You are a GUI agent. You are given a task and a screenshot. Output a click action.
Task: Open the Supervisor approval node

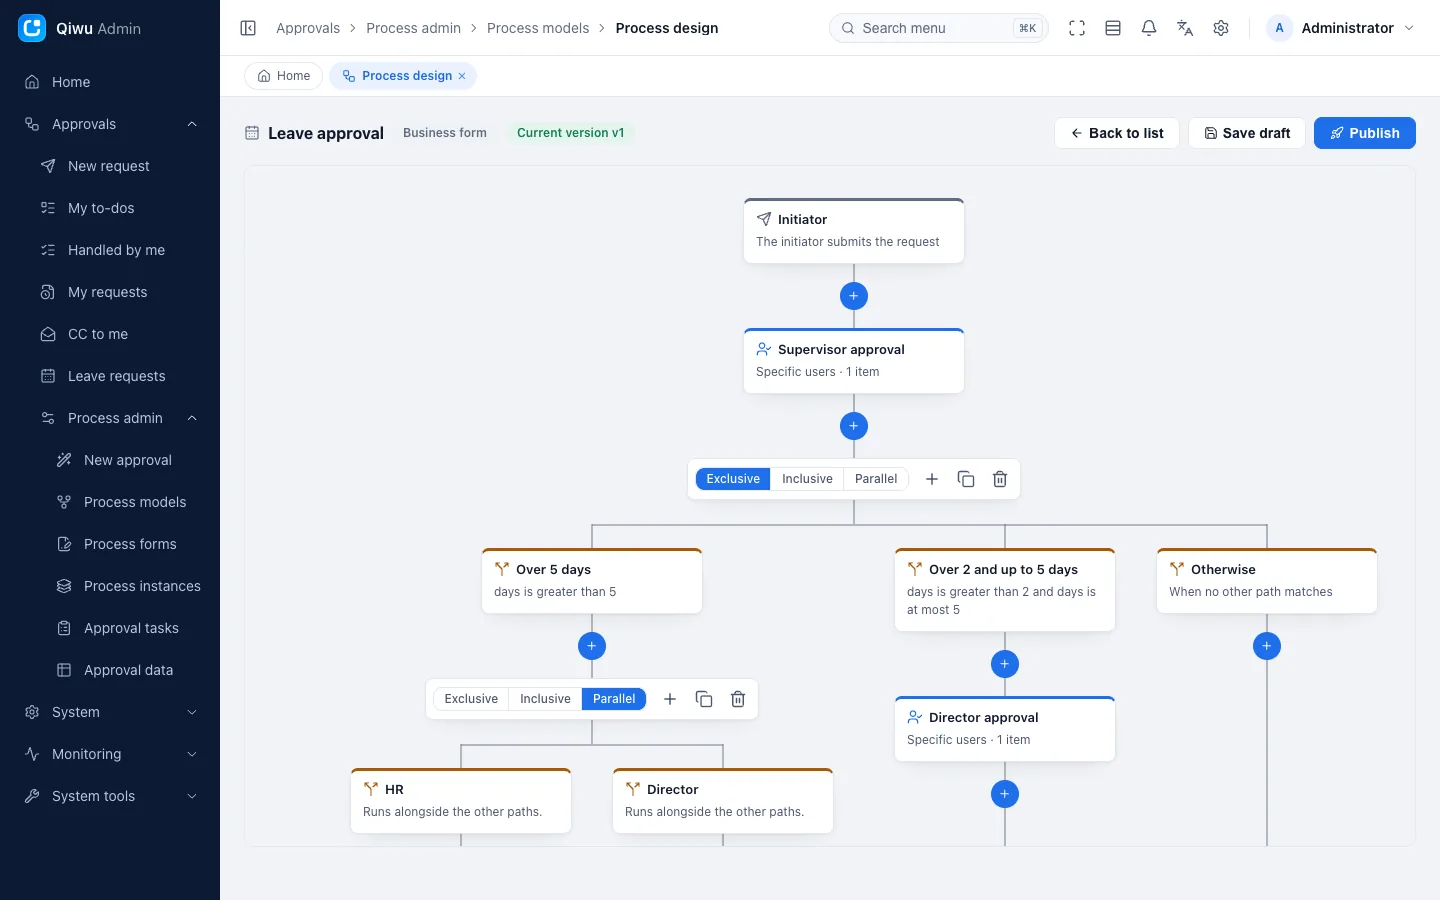coord(854,361)
